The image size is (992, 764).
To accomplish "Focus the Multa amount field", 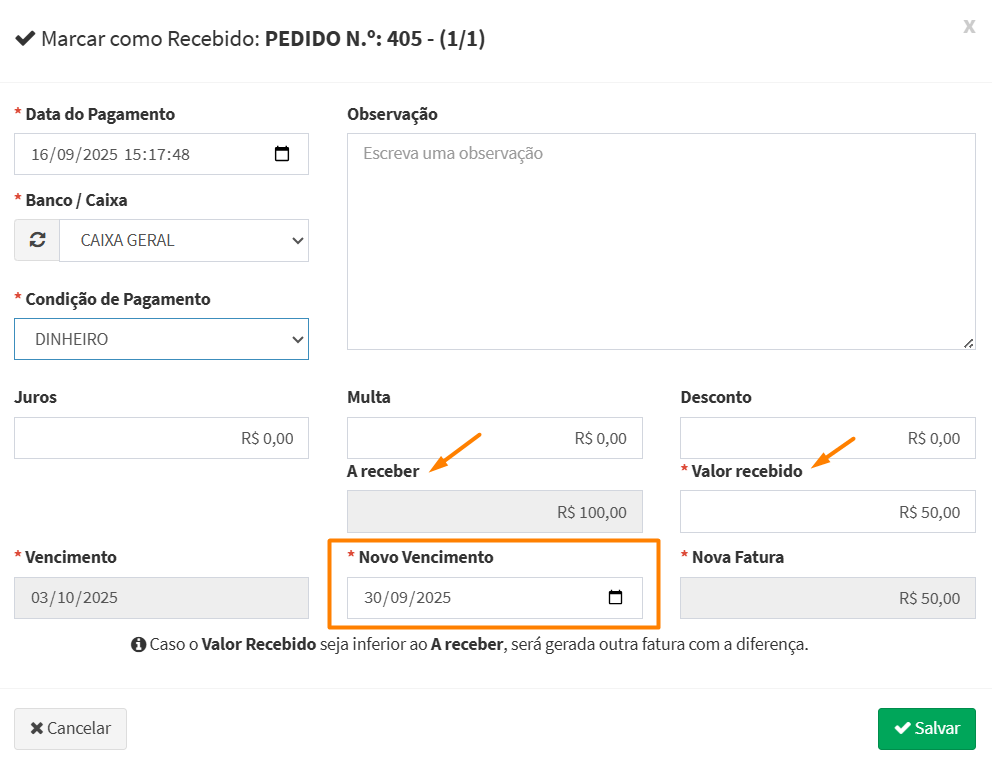I will point(494,438).
